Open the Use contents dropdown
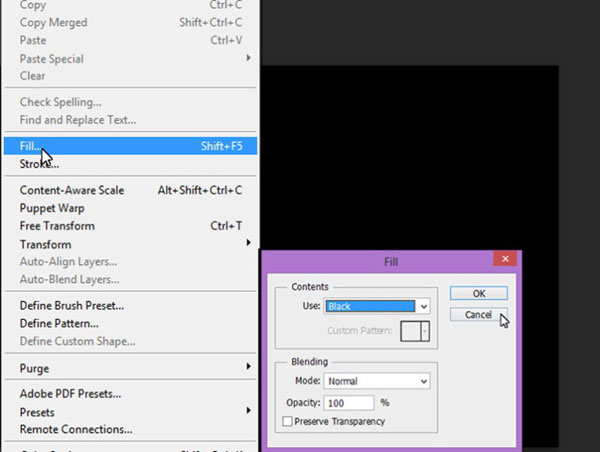Screen dimensions: 600x452 tap(377, 307)
